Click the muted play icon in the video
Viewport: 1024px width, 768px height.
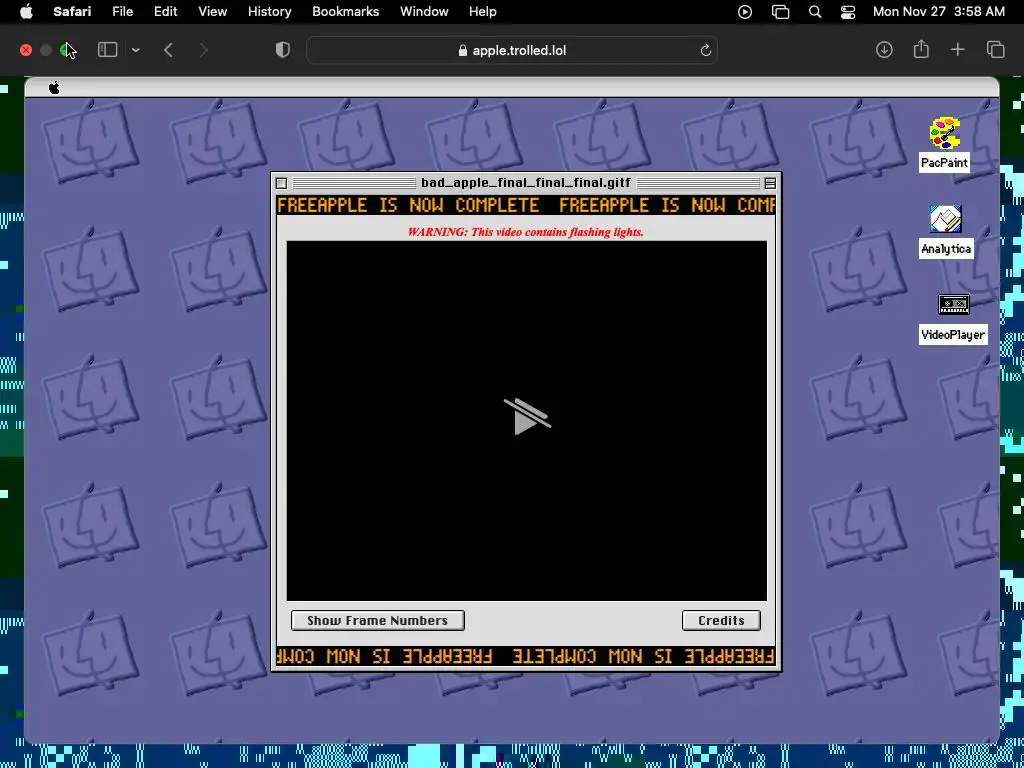527,417
